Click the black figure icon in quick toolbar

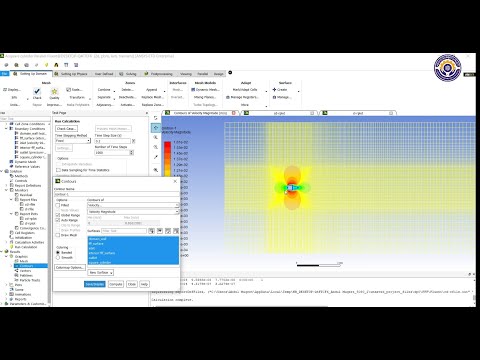[x=56, y=65]
